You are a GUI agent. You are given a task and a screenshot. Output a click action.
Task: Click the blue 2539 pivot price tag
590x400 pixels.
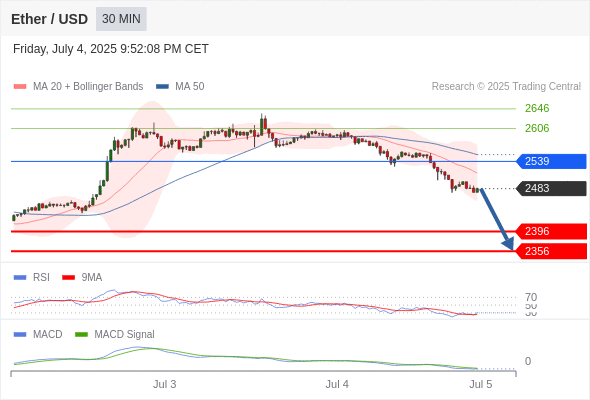coord(551,161)
